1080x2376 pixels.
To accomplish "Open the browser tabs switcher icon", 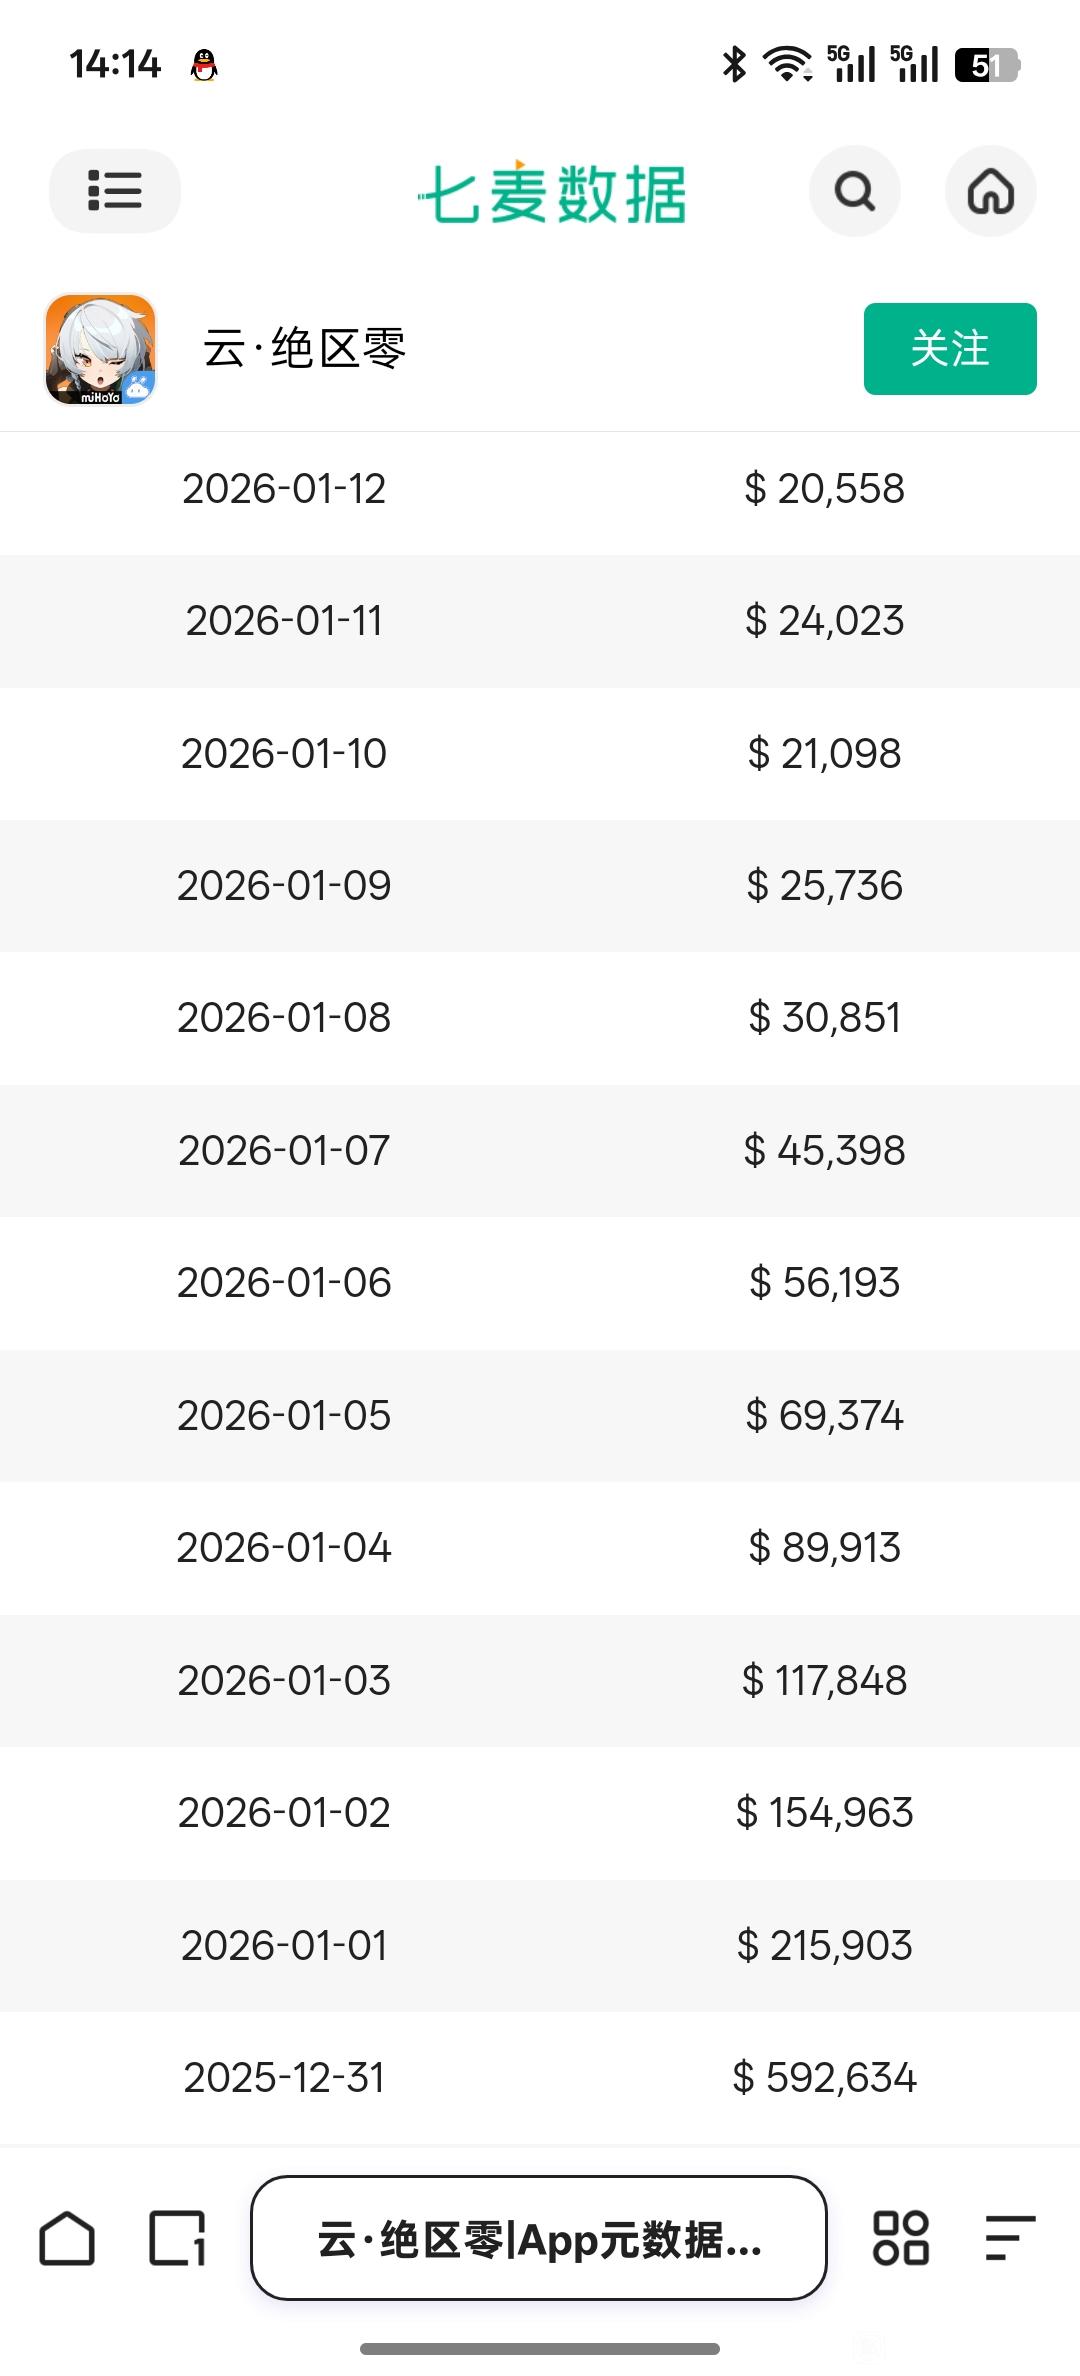I will pos(177,2238).
